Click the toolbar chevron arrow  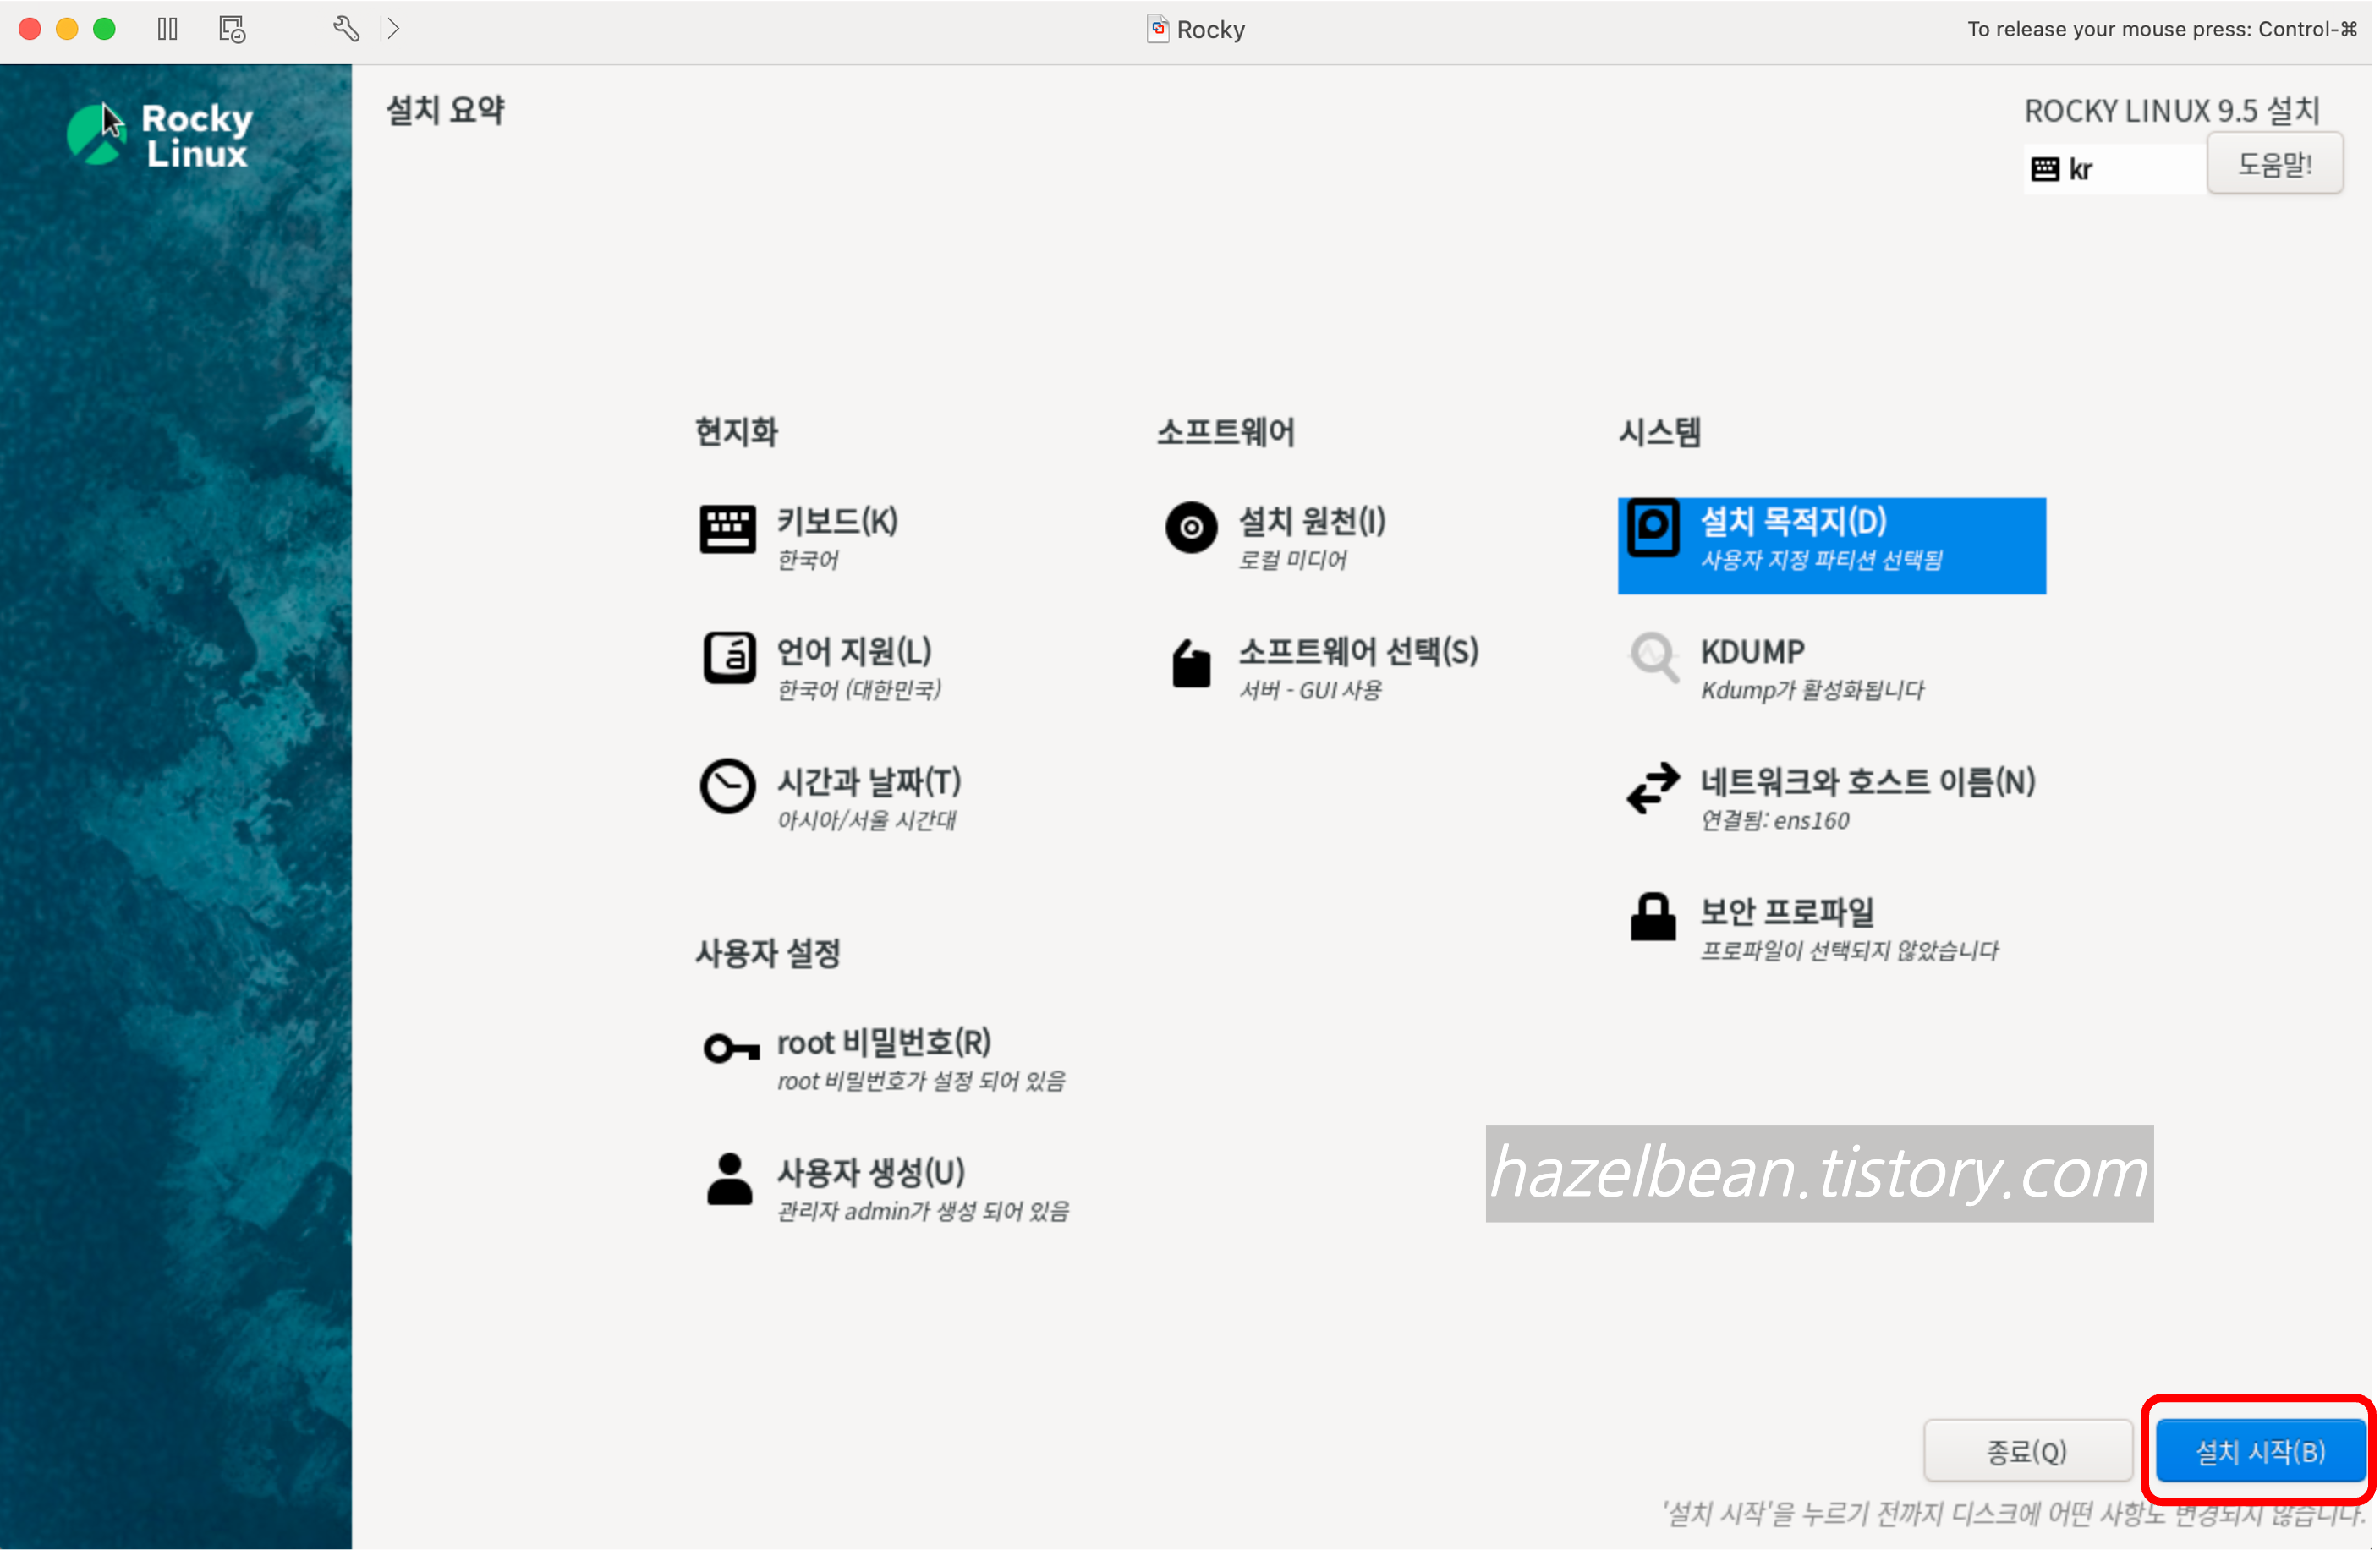click(394, 29)
